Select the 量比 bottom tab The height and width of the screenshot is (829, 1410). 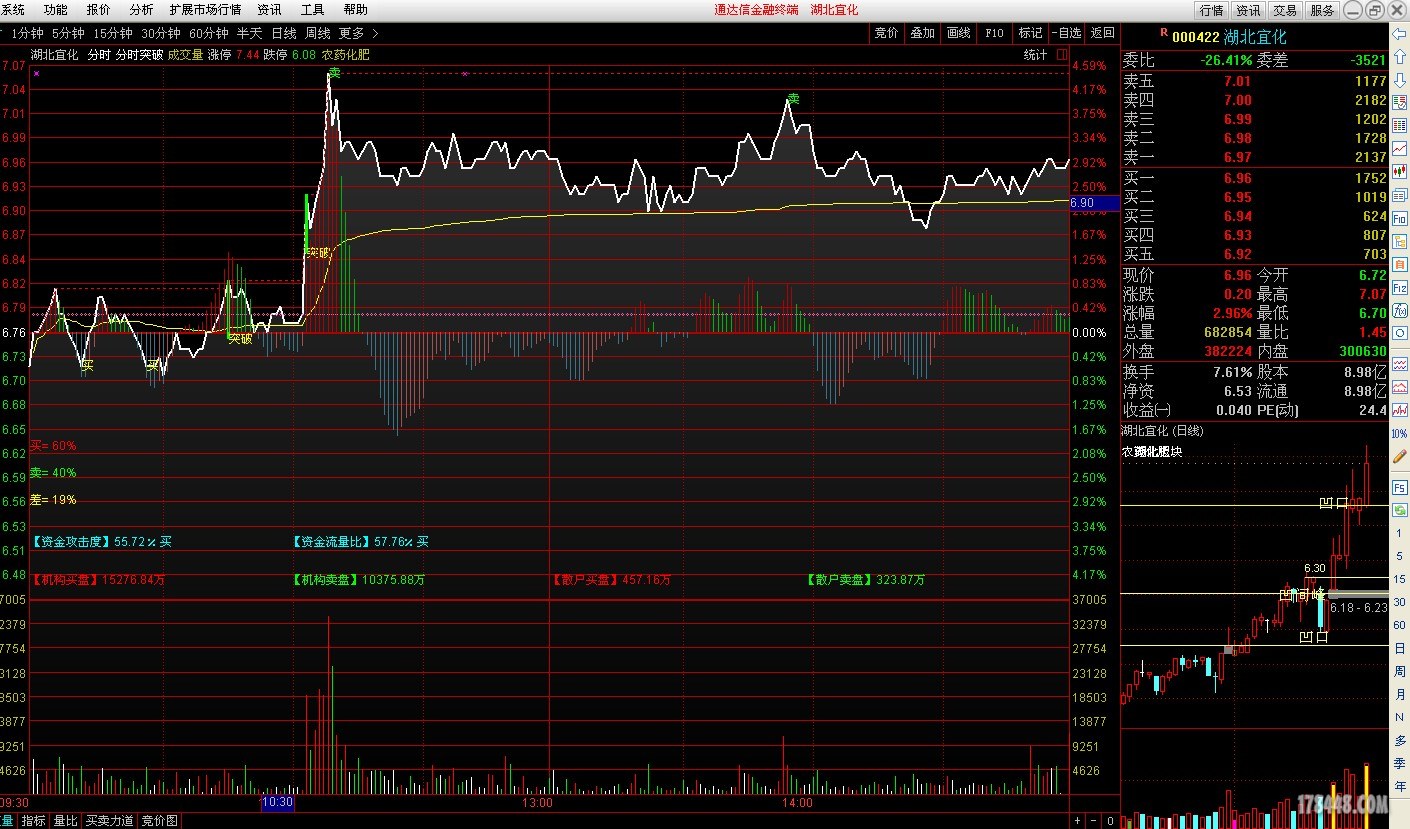[66, 821]
